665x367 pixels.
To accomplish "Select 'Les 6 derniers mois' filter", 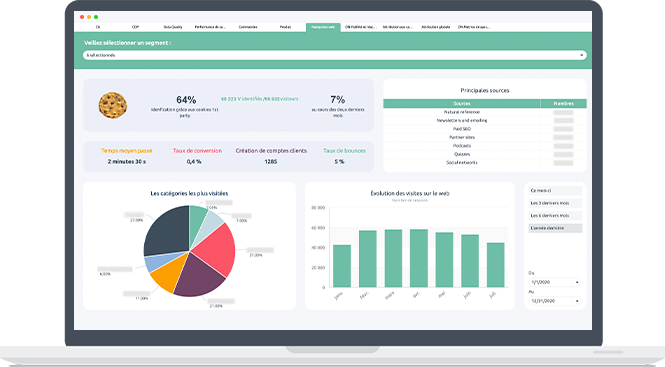I will tap(555, 216).
